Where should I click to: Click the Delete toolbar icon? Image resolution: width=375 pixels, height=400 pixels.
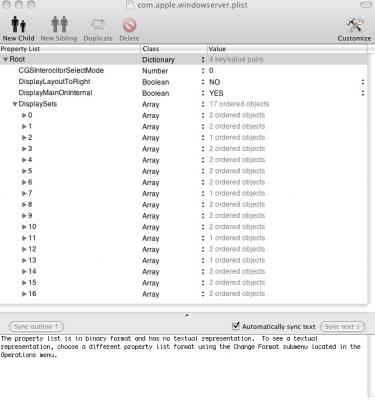tap(129, 25)
